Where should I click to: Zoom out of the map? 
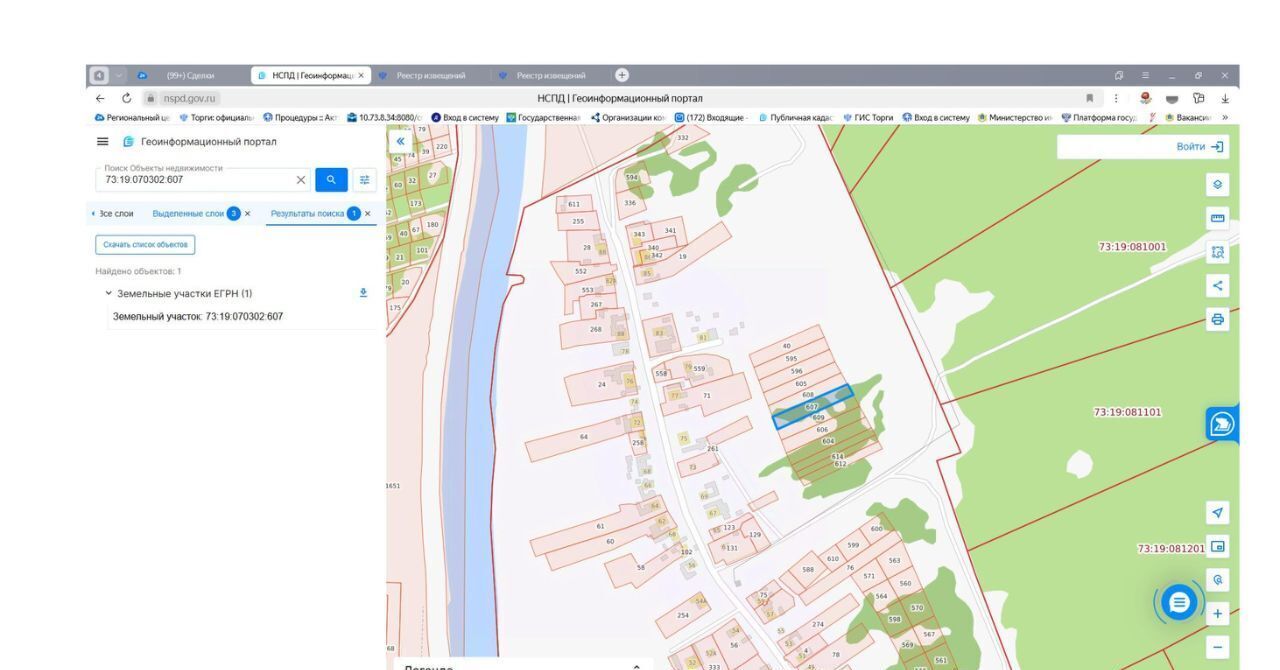pos(1217,647)
